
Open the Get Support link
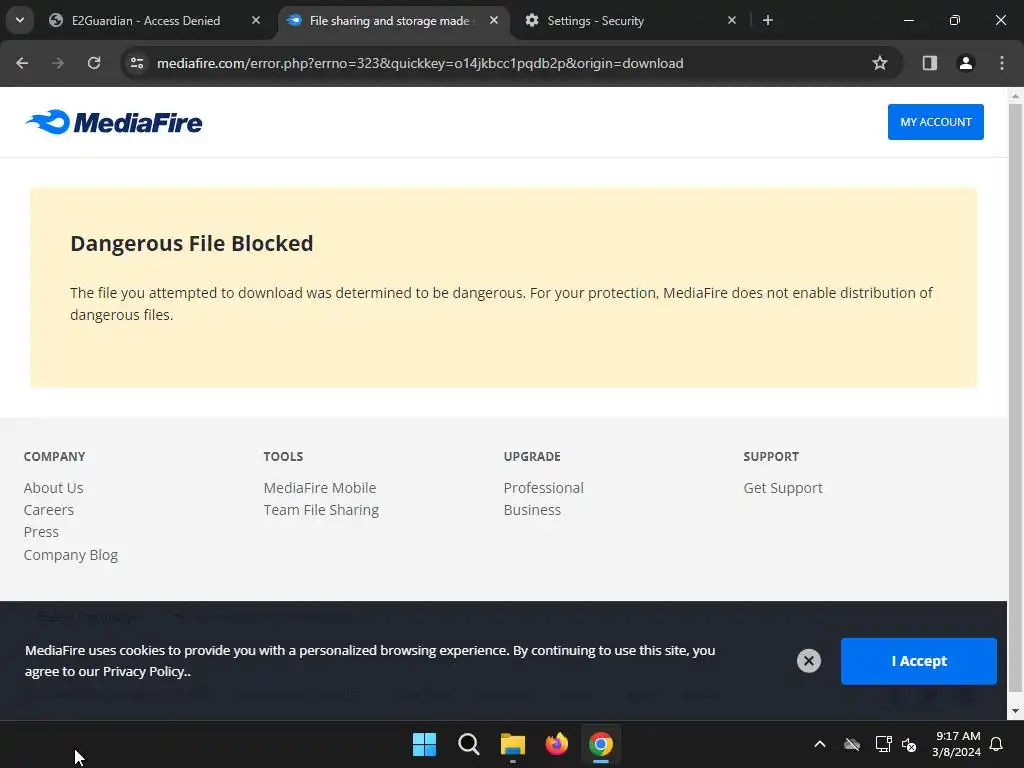pos(783,488)
